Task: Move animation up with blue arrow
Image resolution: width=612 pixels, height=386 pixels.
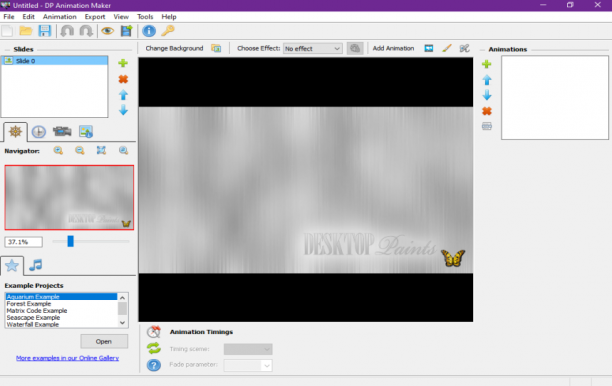Action: (x=487, y=80)
